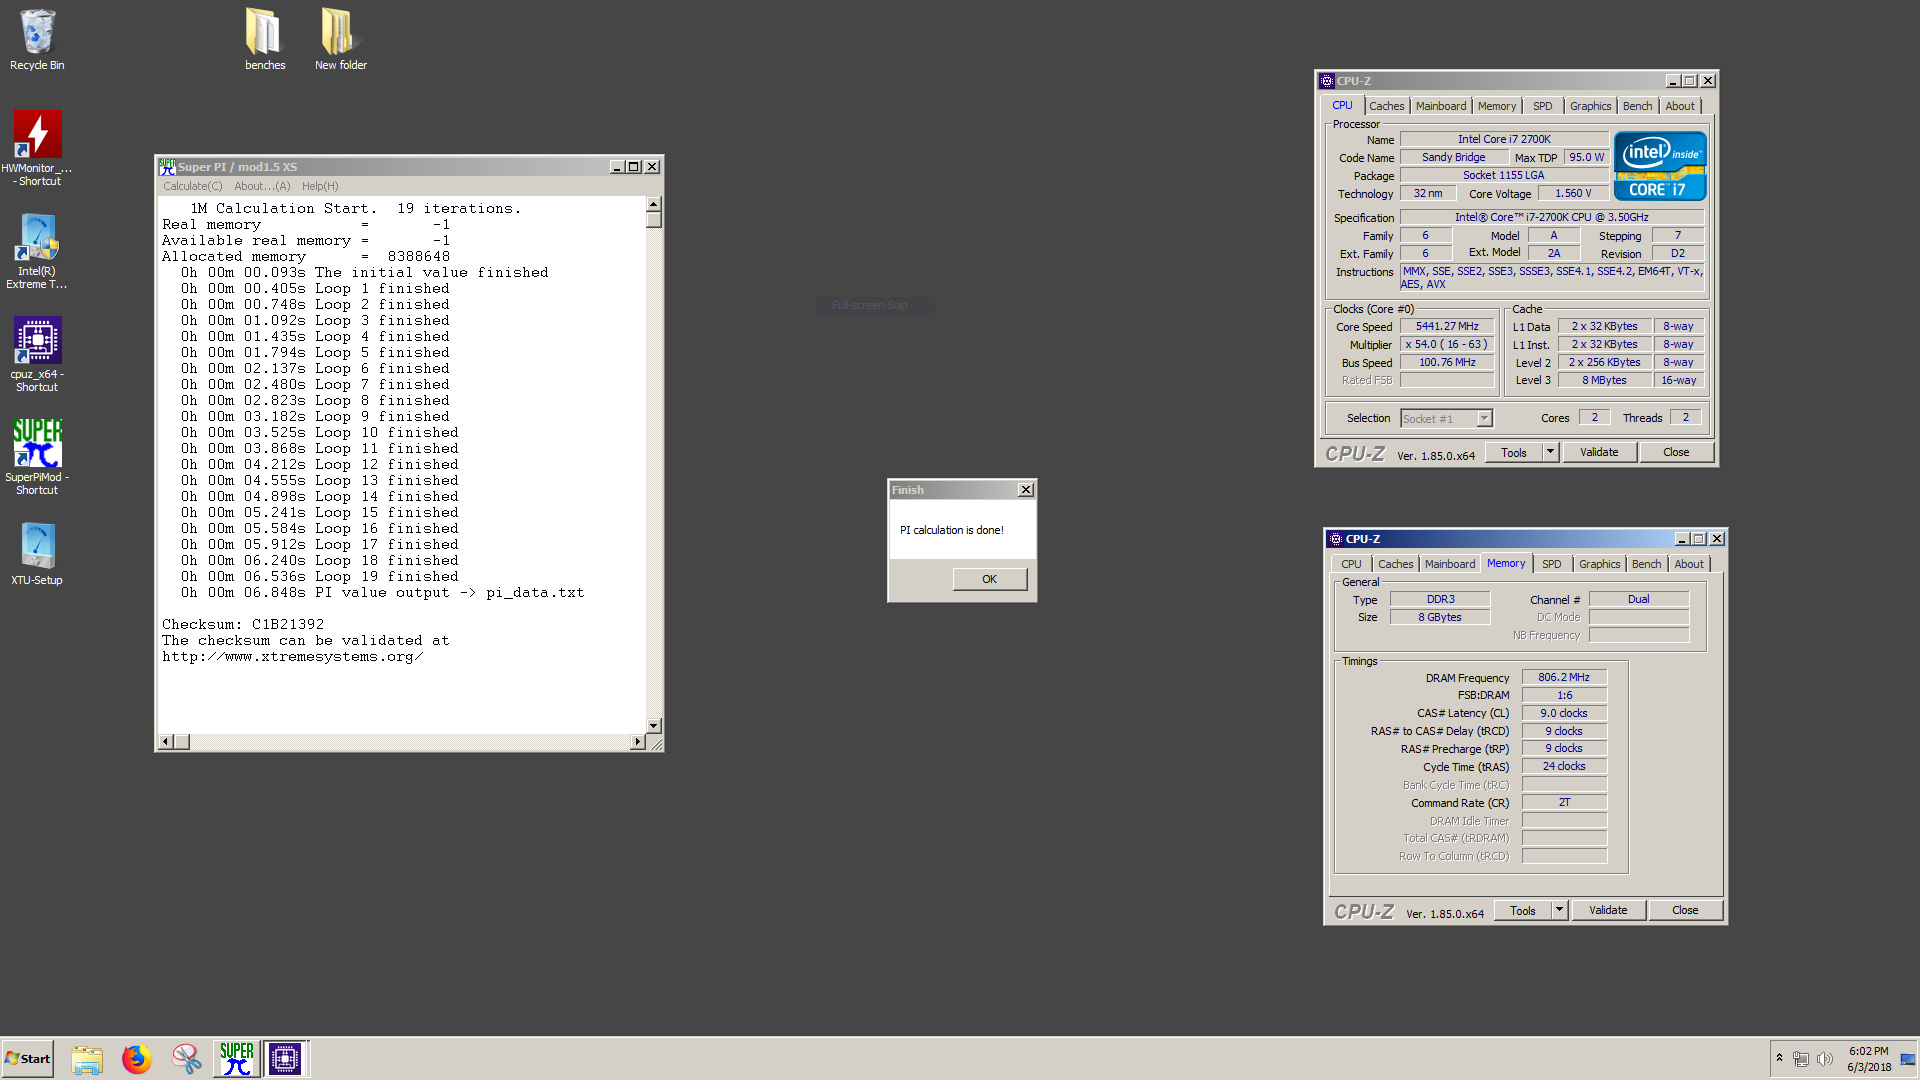Viewport: 1920px width, 1080px height.
Task: Select CPU tab in lower CPU-Z window
Action: 1351,564
